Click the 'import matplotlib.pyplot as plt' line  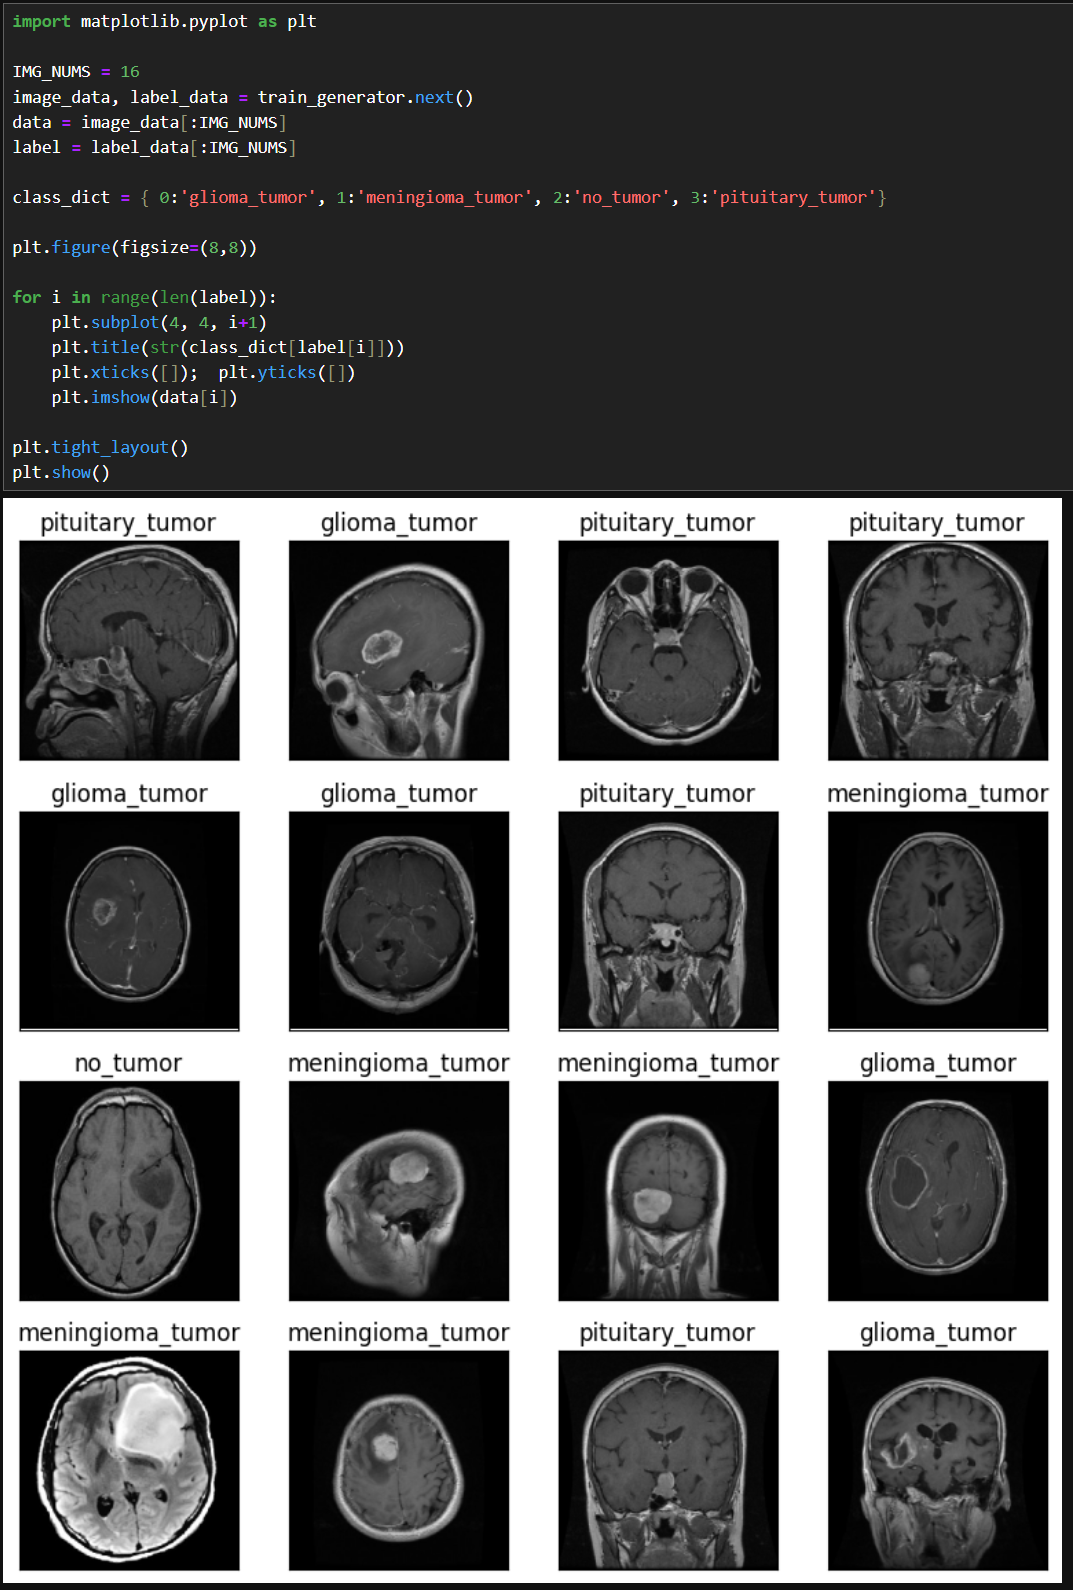tap(164, 21)
